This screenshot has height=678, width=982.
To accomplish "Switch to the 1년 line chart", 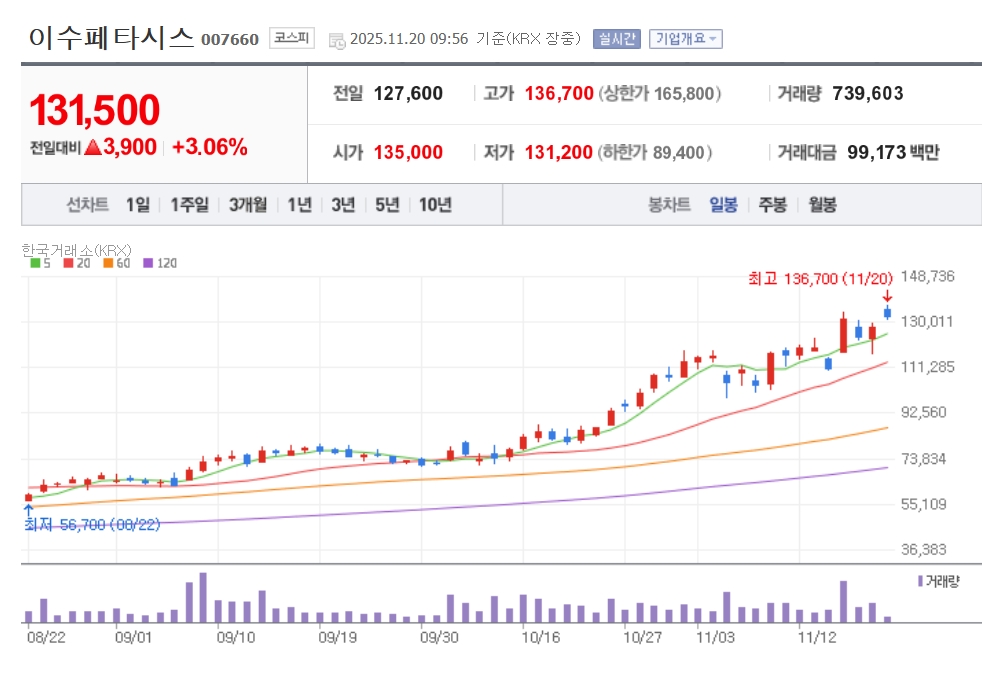I will [x=299, y=205].
